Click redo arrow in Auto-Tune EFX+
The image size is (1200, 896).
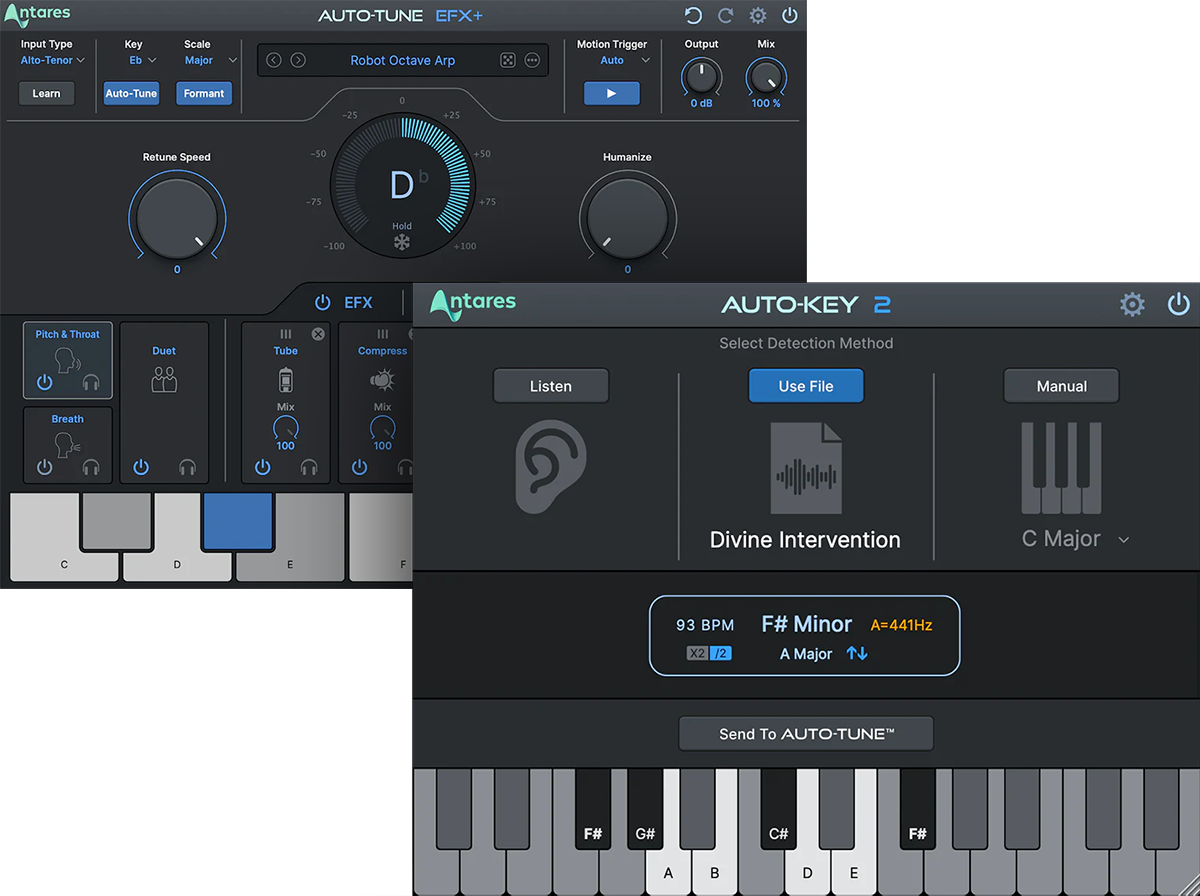(x=726, y=15)
